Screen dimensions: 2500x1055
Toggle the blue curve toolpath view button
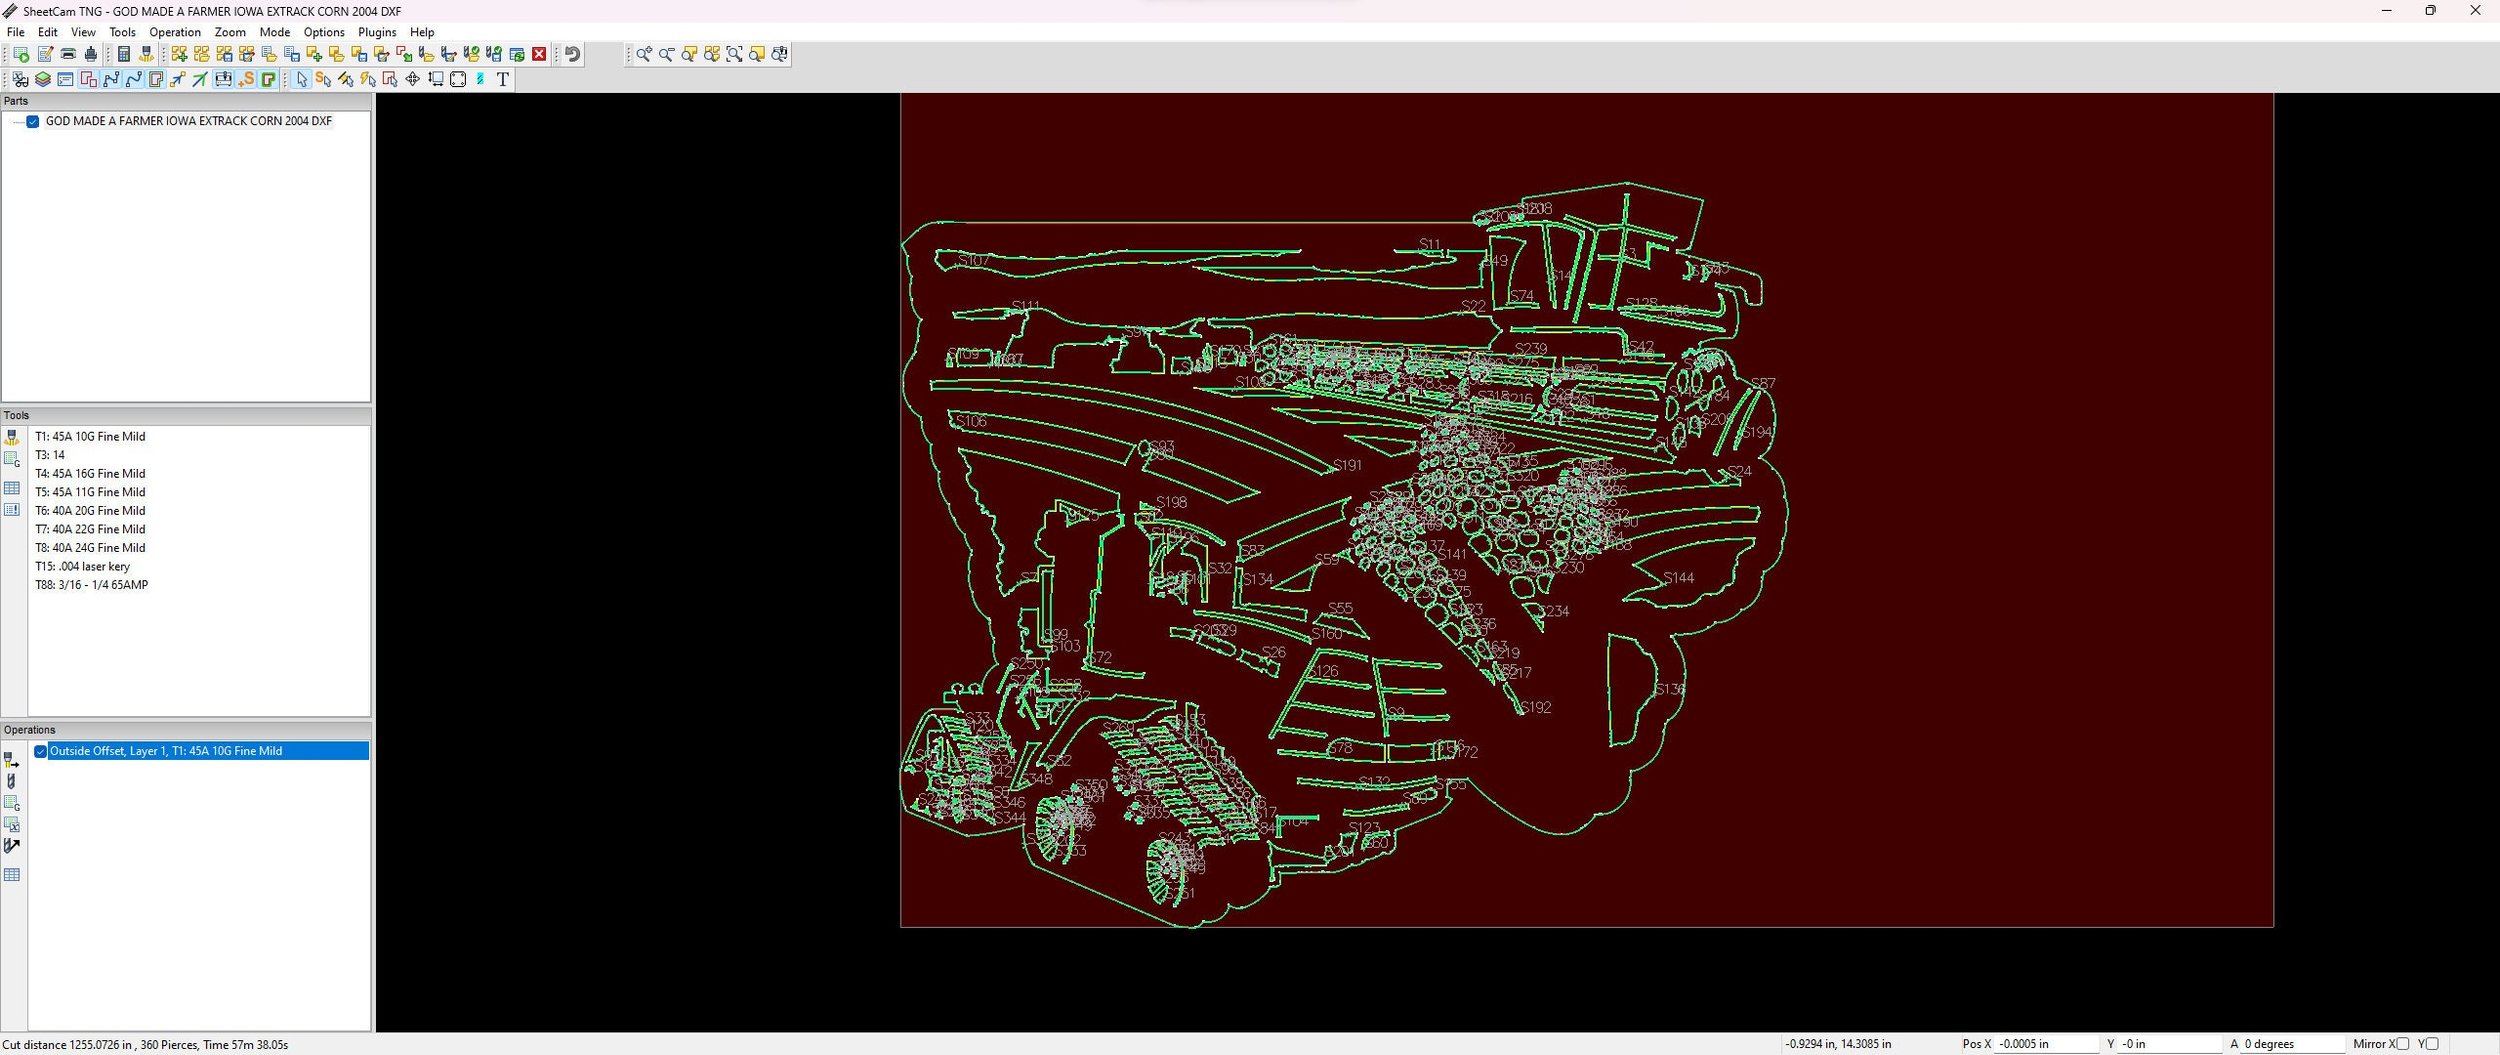coord(134,79)
